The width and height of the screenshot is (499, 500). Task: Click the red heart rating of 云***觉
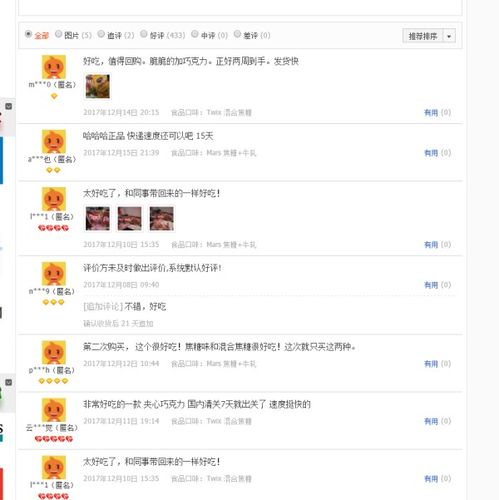(x=54, y=439)
